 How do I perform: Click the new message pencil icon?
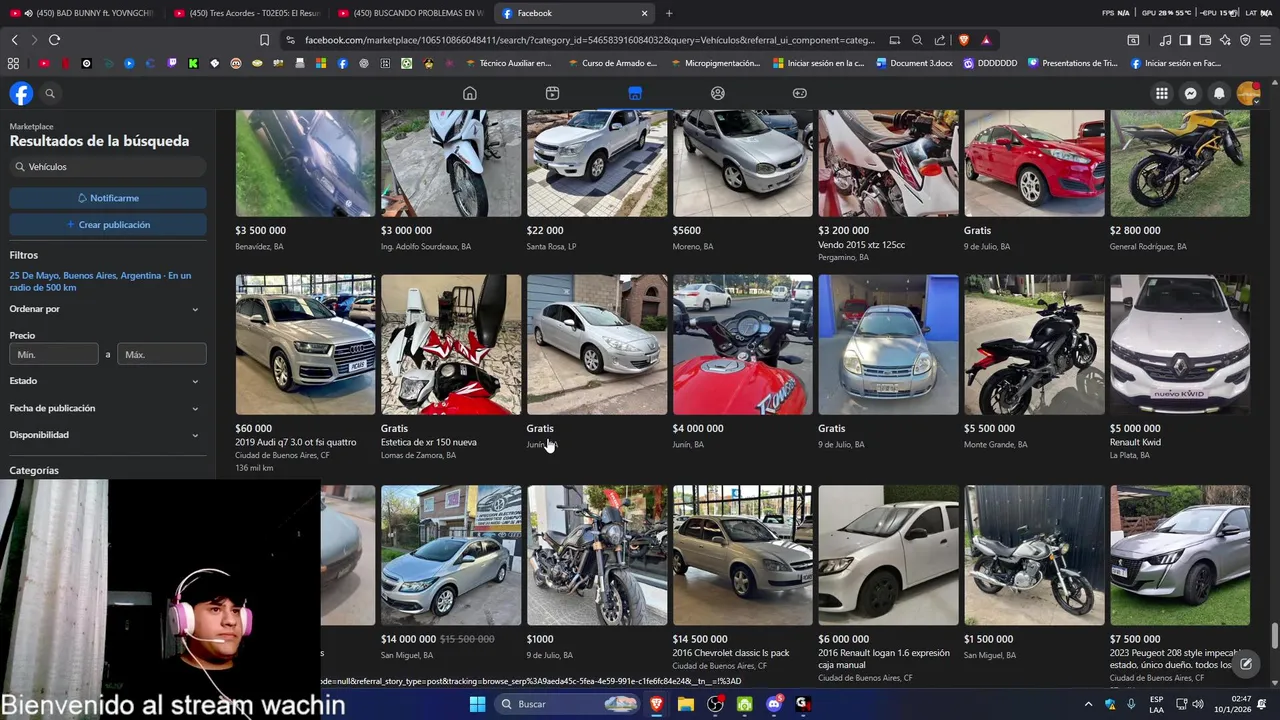click(x=1246, y=663)
